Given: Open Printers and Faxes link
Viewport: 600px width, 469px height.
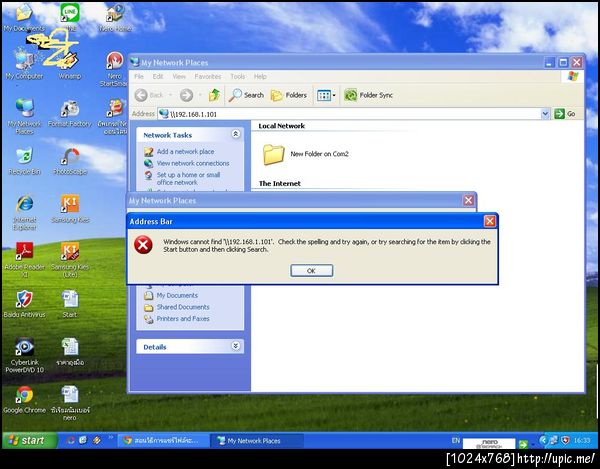Looking at the screenshot, I should [183, 319].
